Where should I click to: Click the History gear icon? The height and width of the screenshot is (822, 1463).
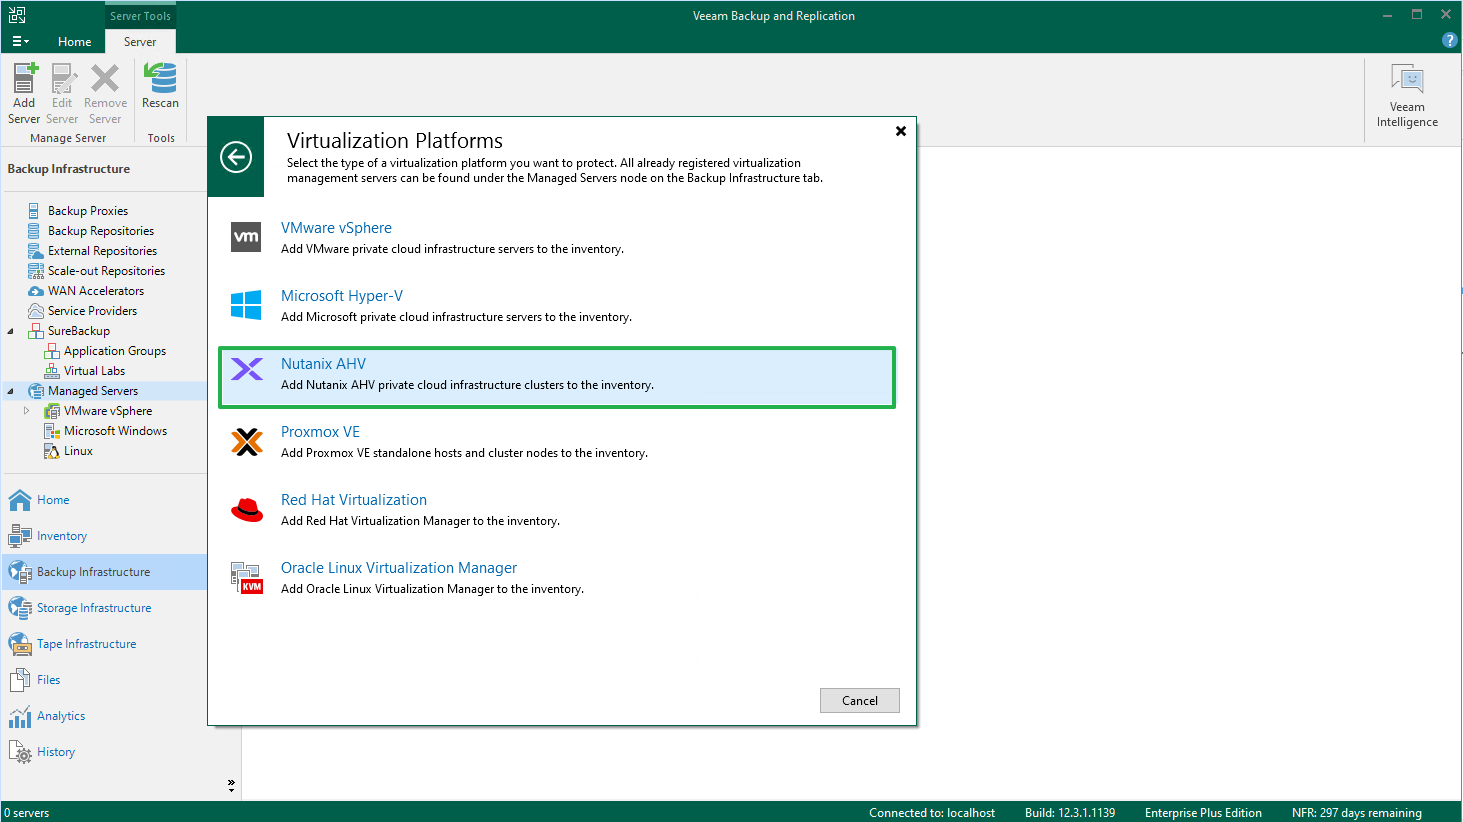(x=20, y=752)
